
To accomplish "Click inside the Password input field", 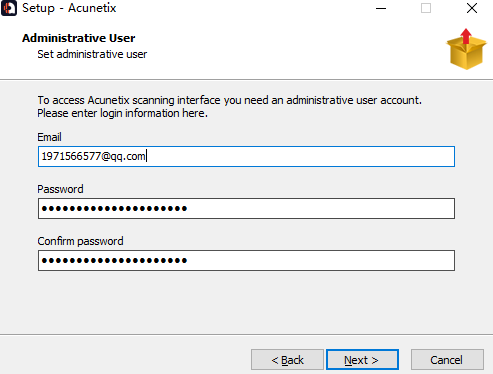I will 246,208.
